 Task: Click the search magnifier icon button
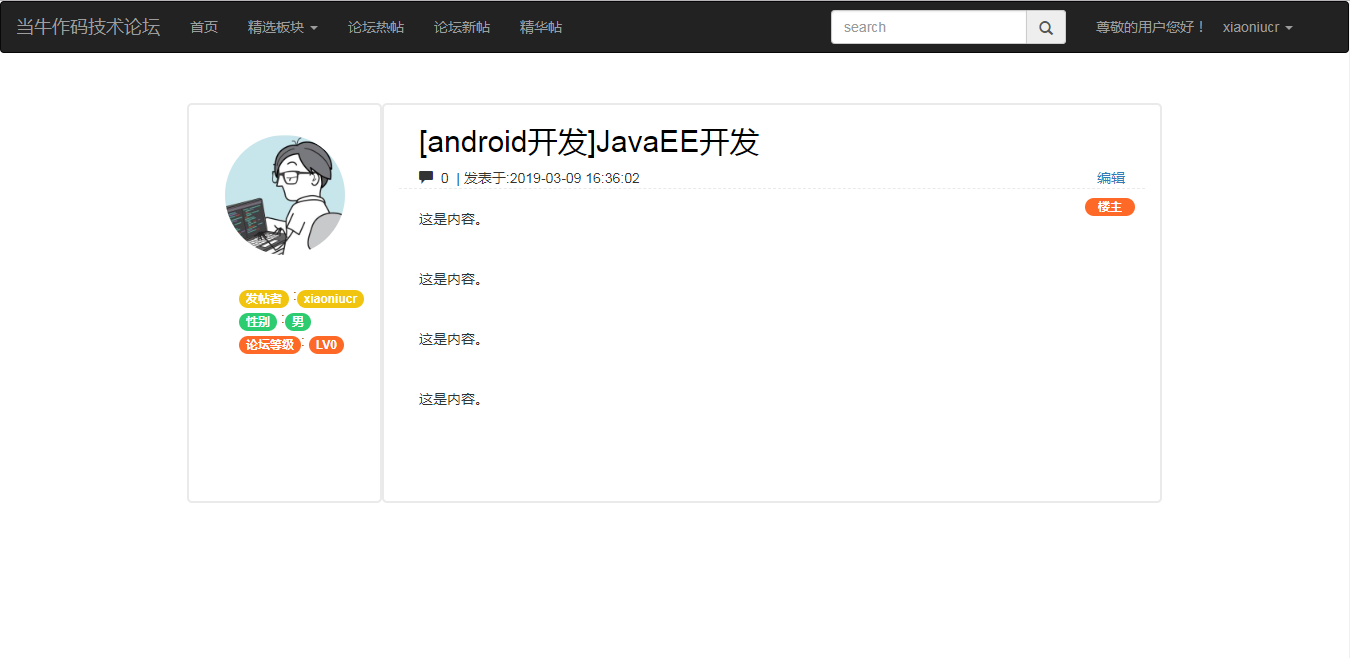(x=1046, y=27)
